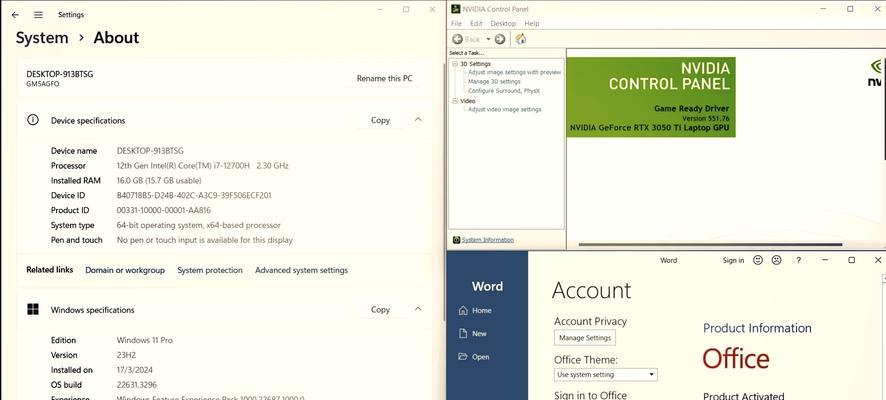The height and width of the screenshot is (400, 886).
Task: Click Back arrow in NVIDIA Control Panel
Action: [x=458, y=39]
